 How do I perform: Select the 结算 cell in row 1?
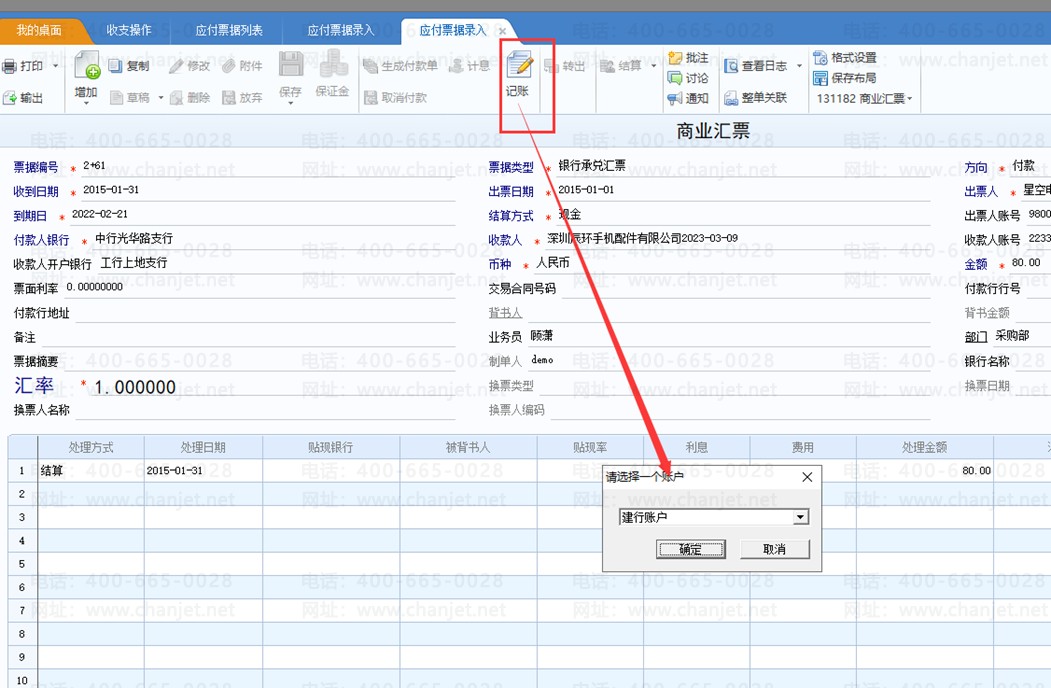pos(90,470)
